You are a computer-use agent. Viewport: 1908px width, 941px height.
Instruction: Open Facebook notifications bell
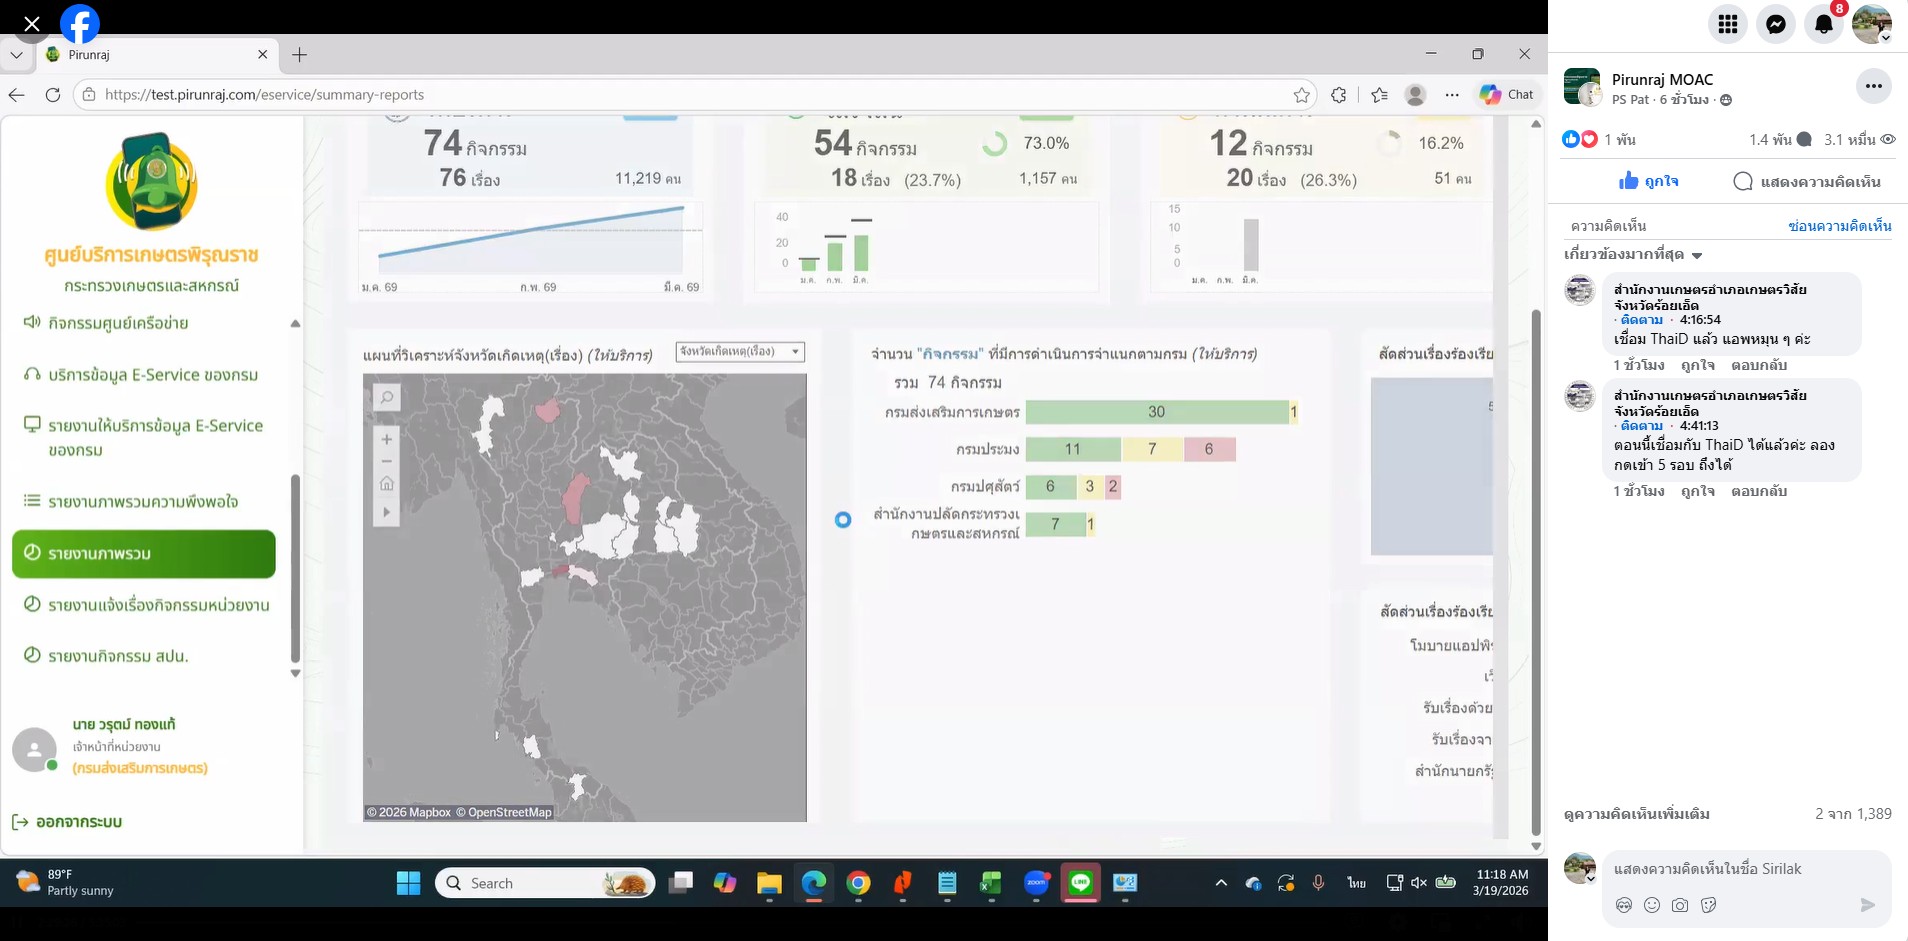[x=1824, y=25]
